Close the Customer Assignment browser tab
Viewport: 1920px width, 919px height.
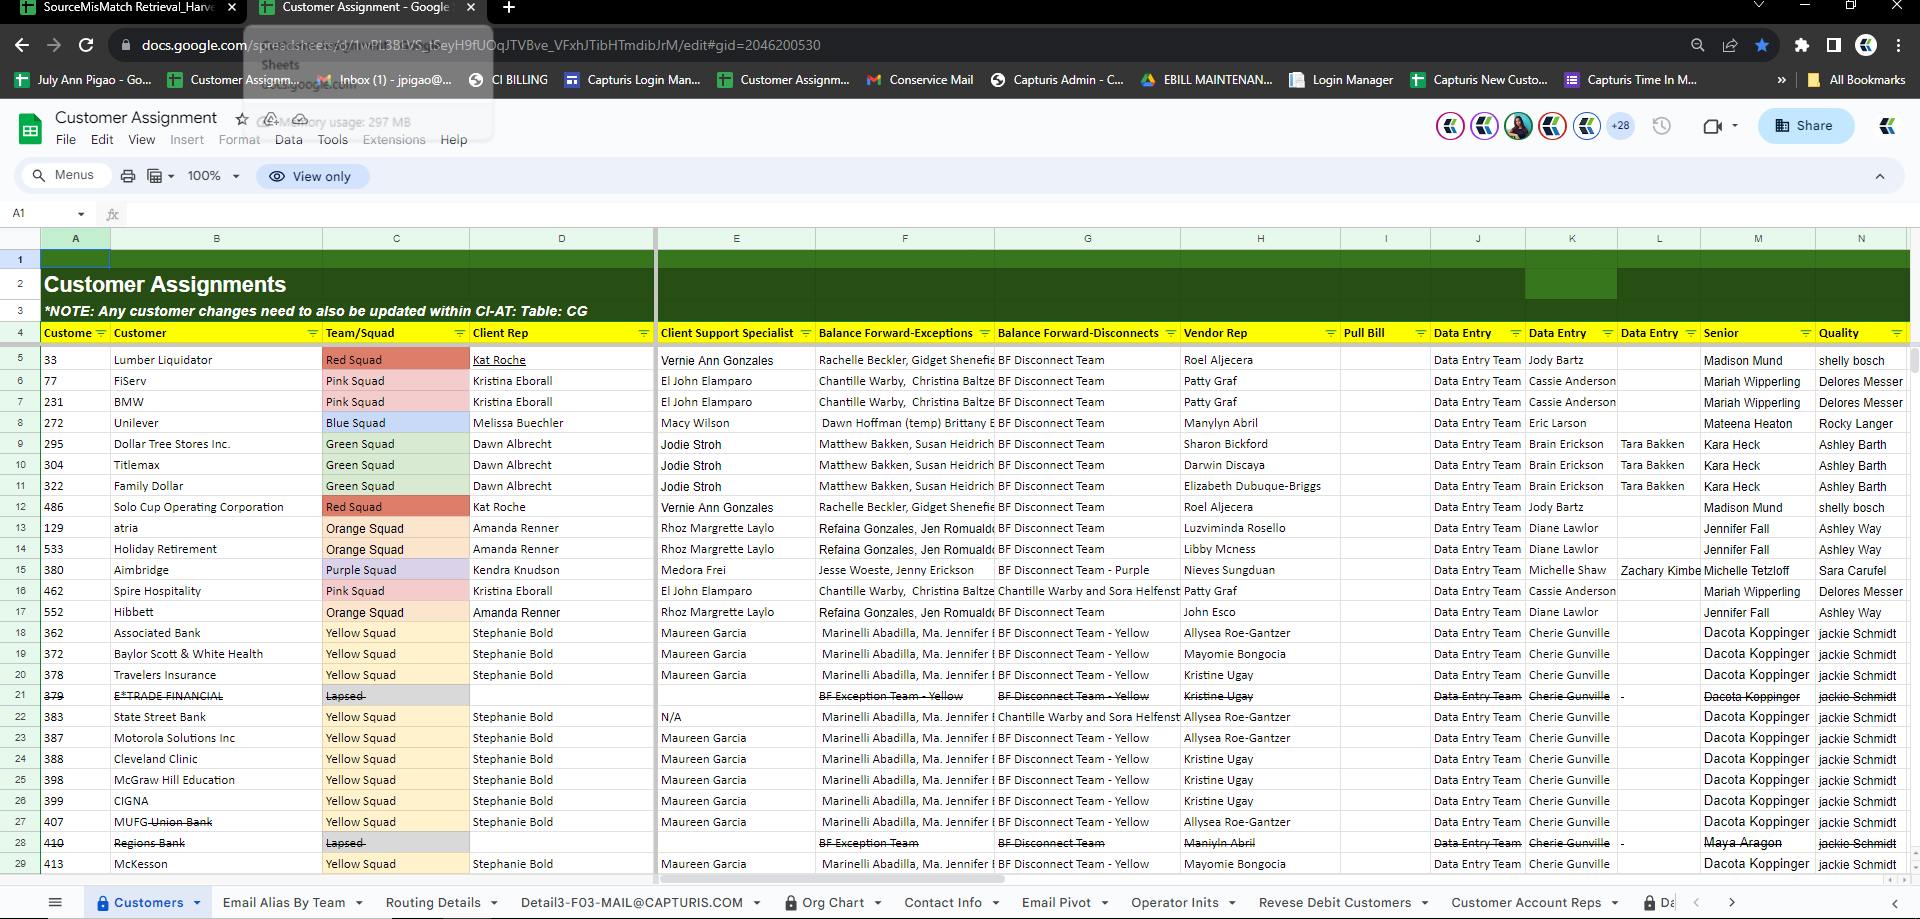(471, 8)
